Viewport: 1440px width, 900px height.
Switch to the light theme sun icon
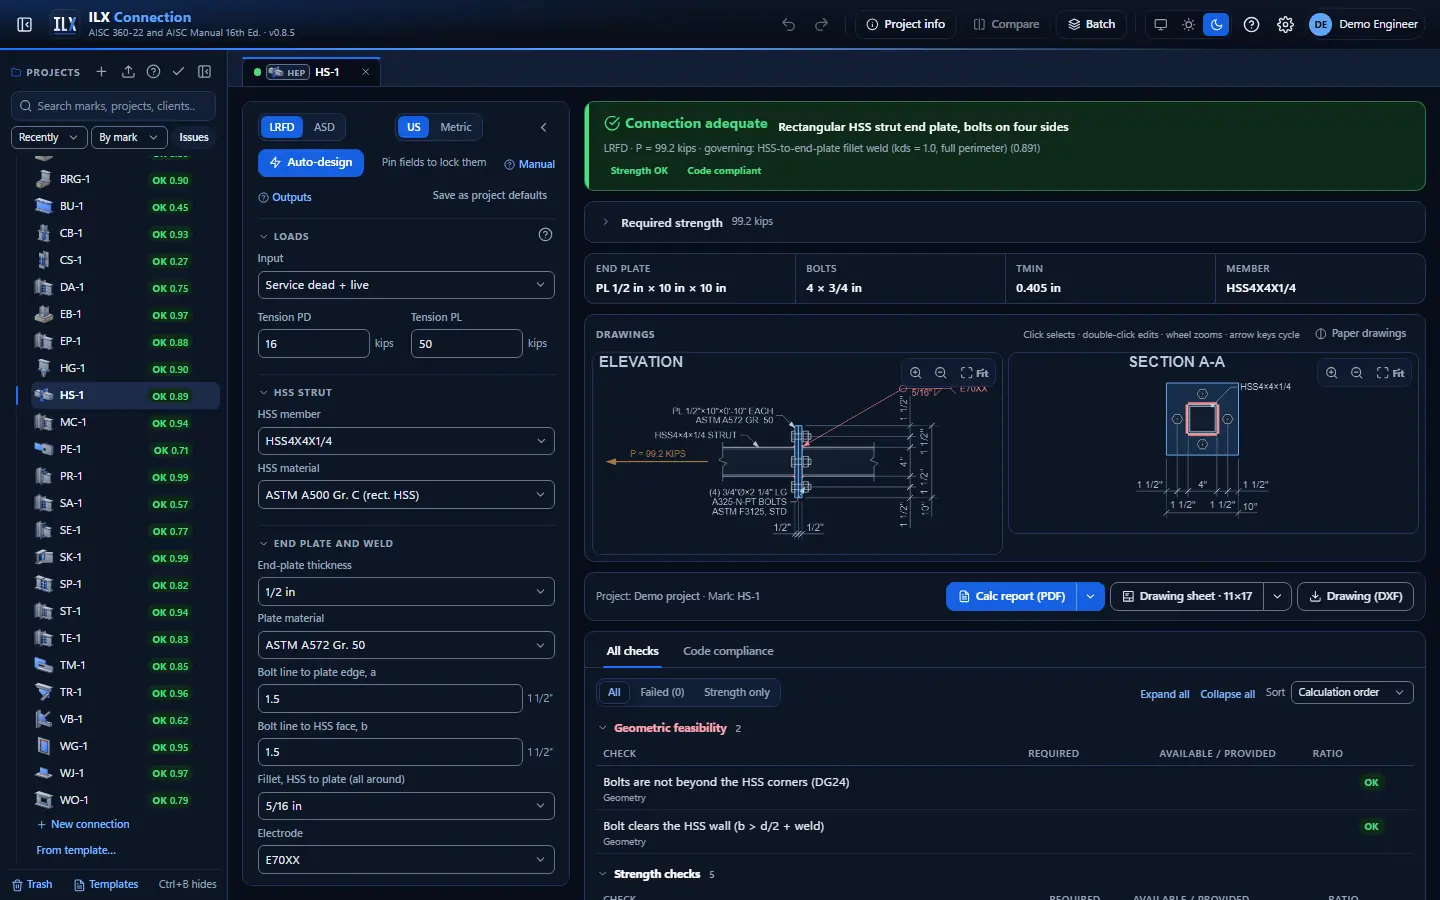[1188, 24]
